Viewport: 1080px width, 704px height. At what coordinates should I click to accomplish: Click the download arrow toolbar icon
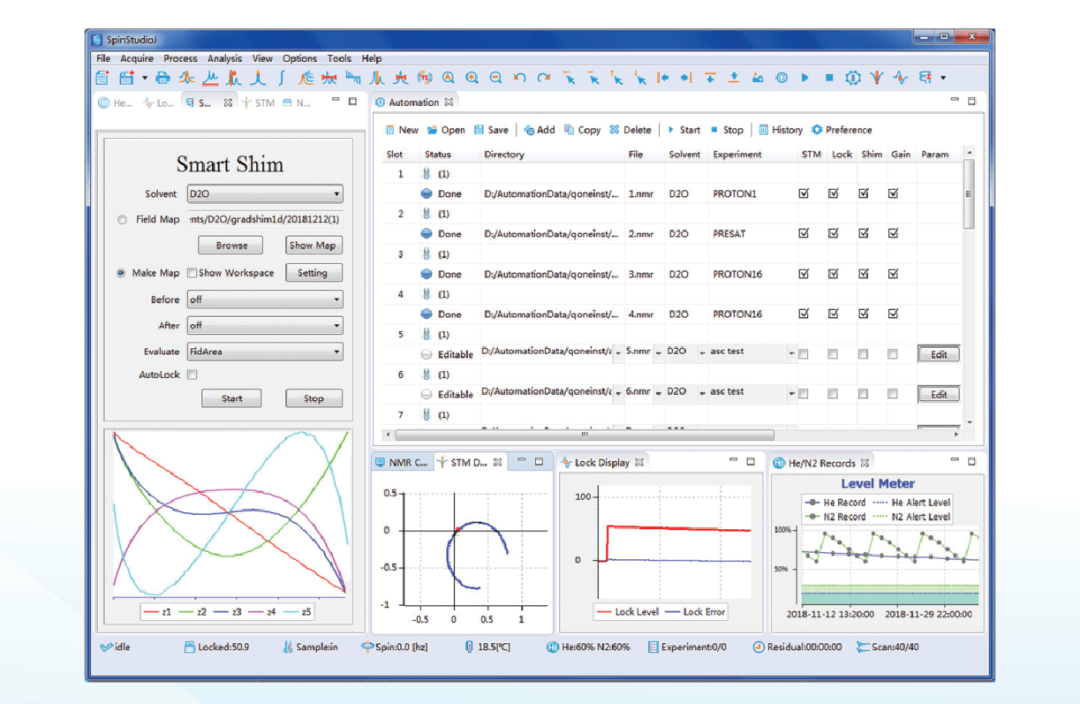click(x=734, y=78)
